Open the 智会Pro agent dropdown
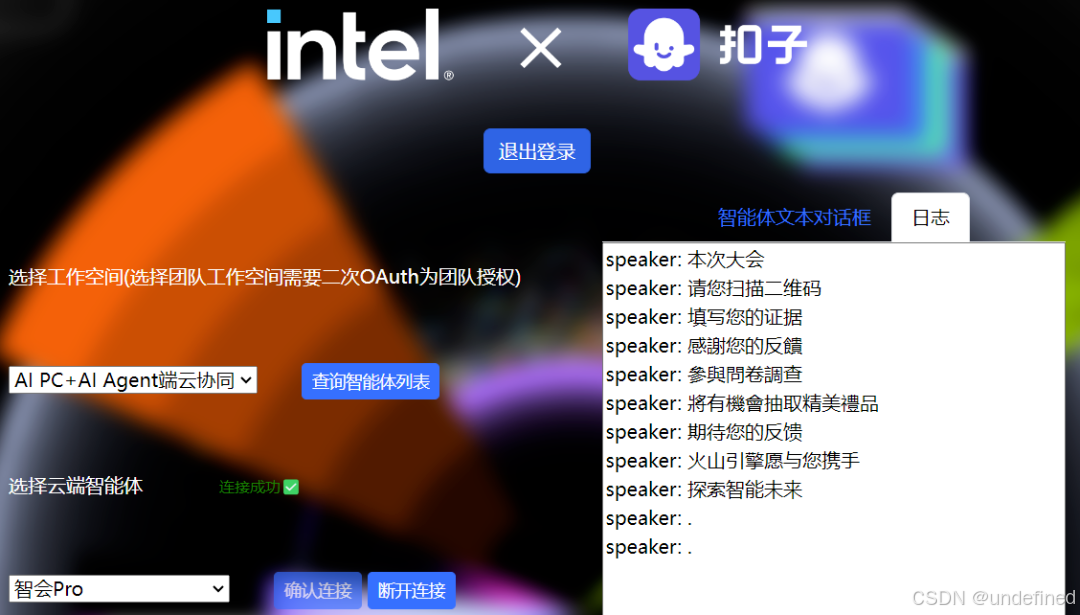 tap(119, 589)
